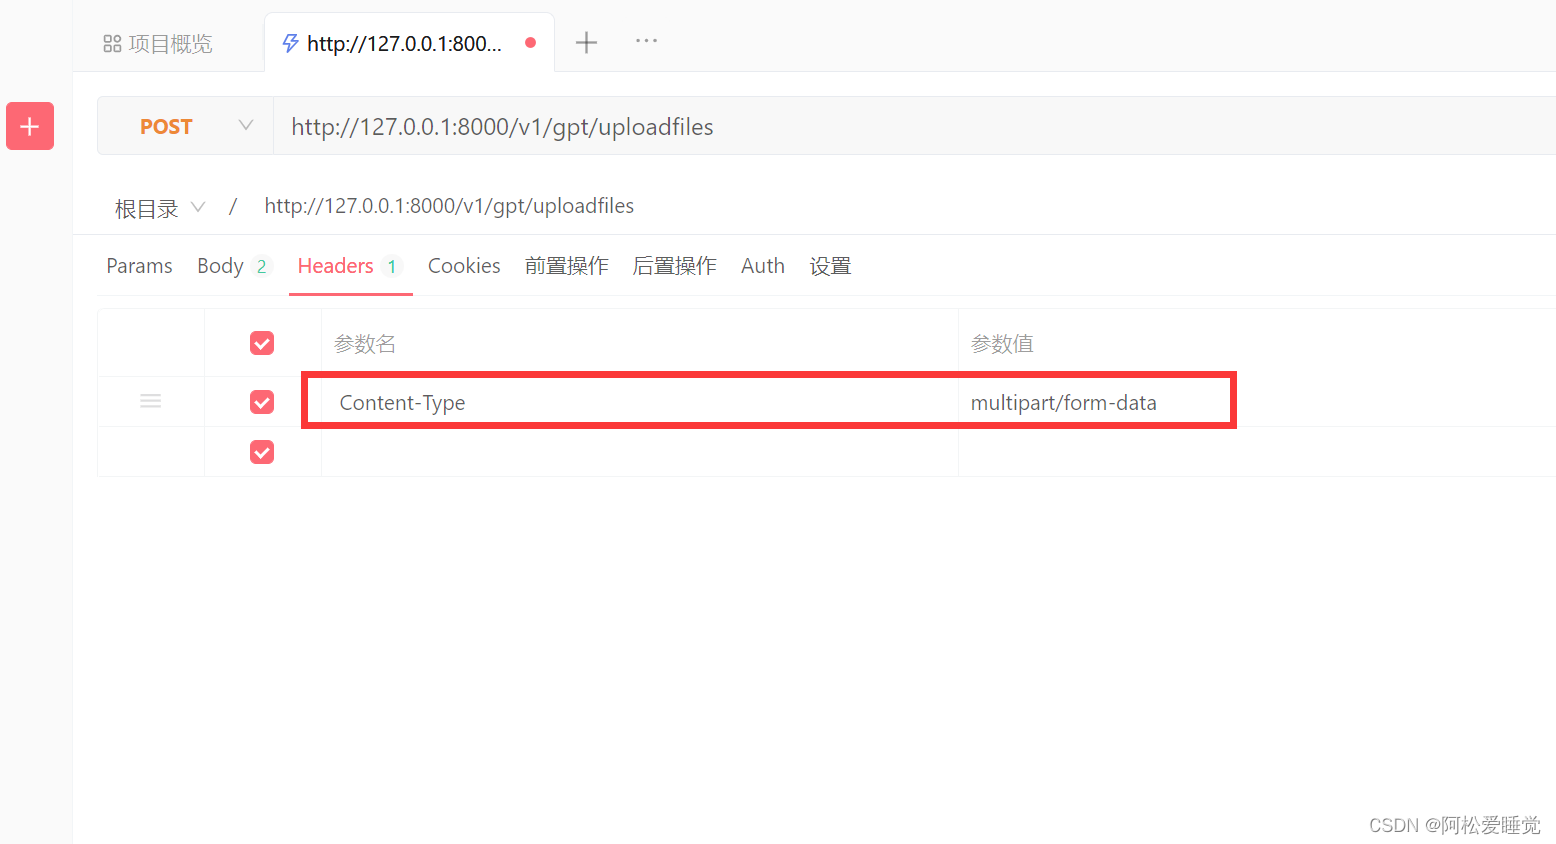Image resolution: width=1556 pixels, height=844 pixels.
Task: Uncheck the Content-Type row checkbox
Action: (x=262, y=402)
